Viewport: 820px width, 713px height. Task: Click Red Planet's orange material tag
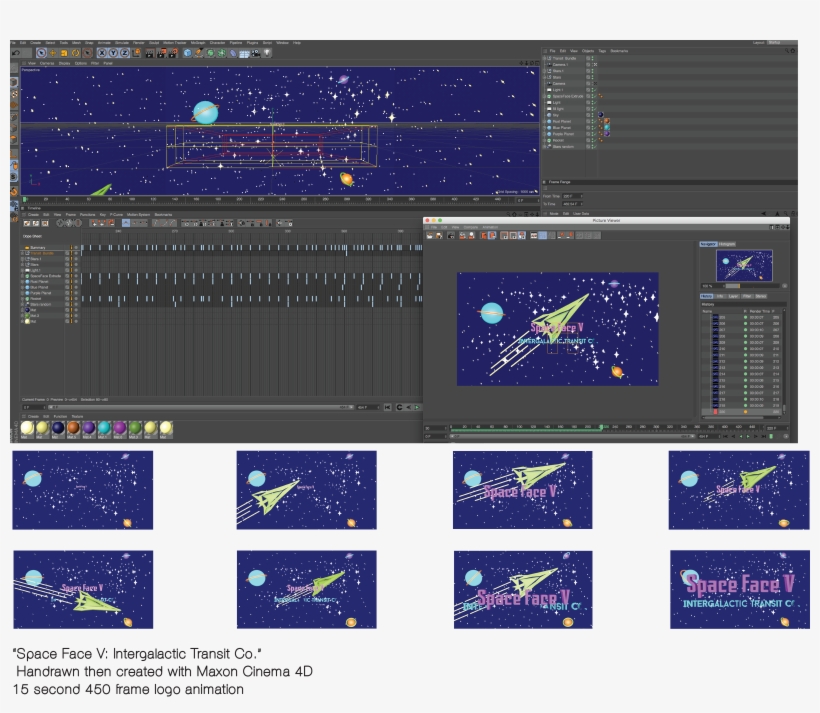coord(607,121)
